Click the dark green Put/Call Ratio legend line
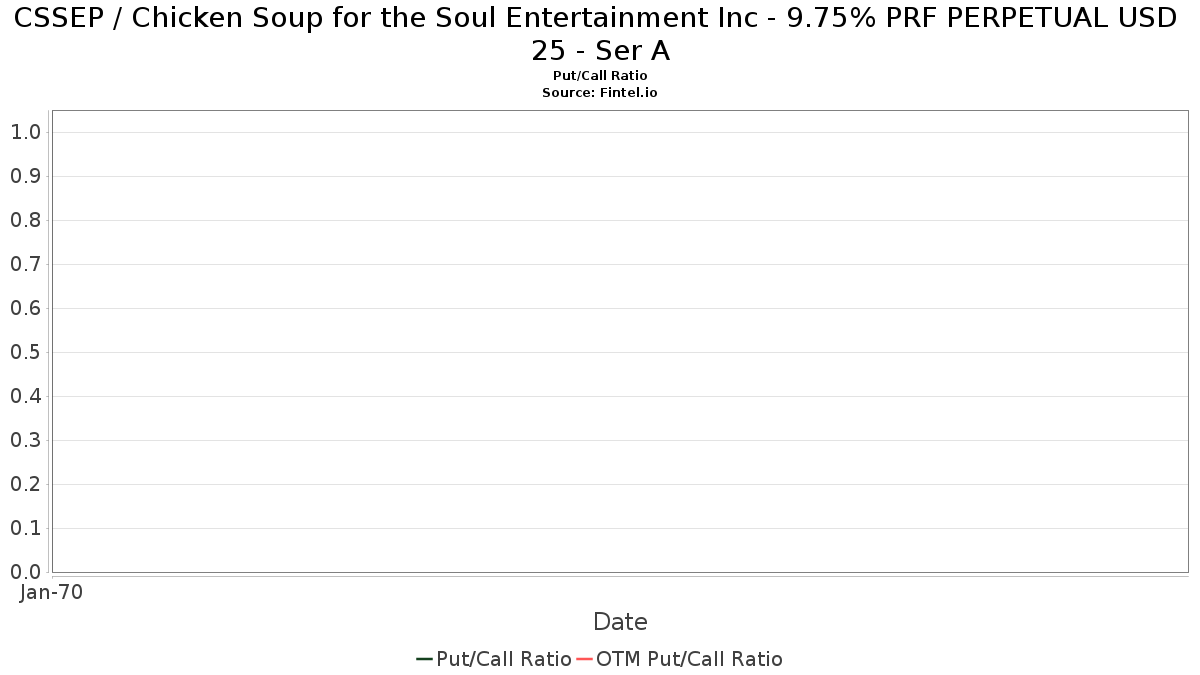 424,659
